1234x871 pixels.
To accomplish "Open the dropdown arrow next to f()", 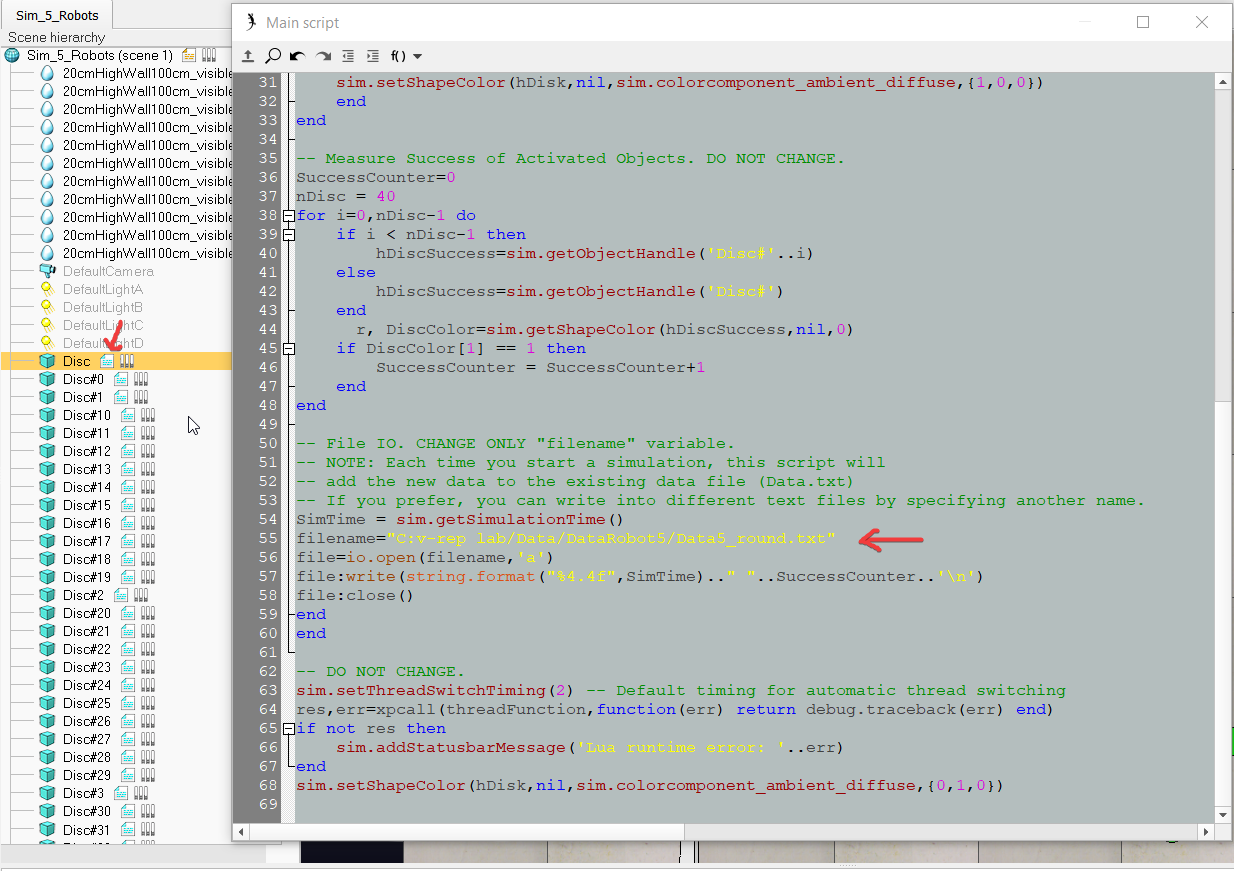I will [x=417, y=56].
